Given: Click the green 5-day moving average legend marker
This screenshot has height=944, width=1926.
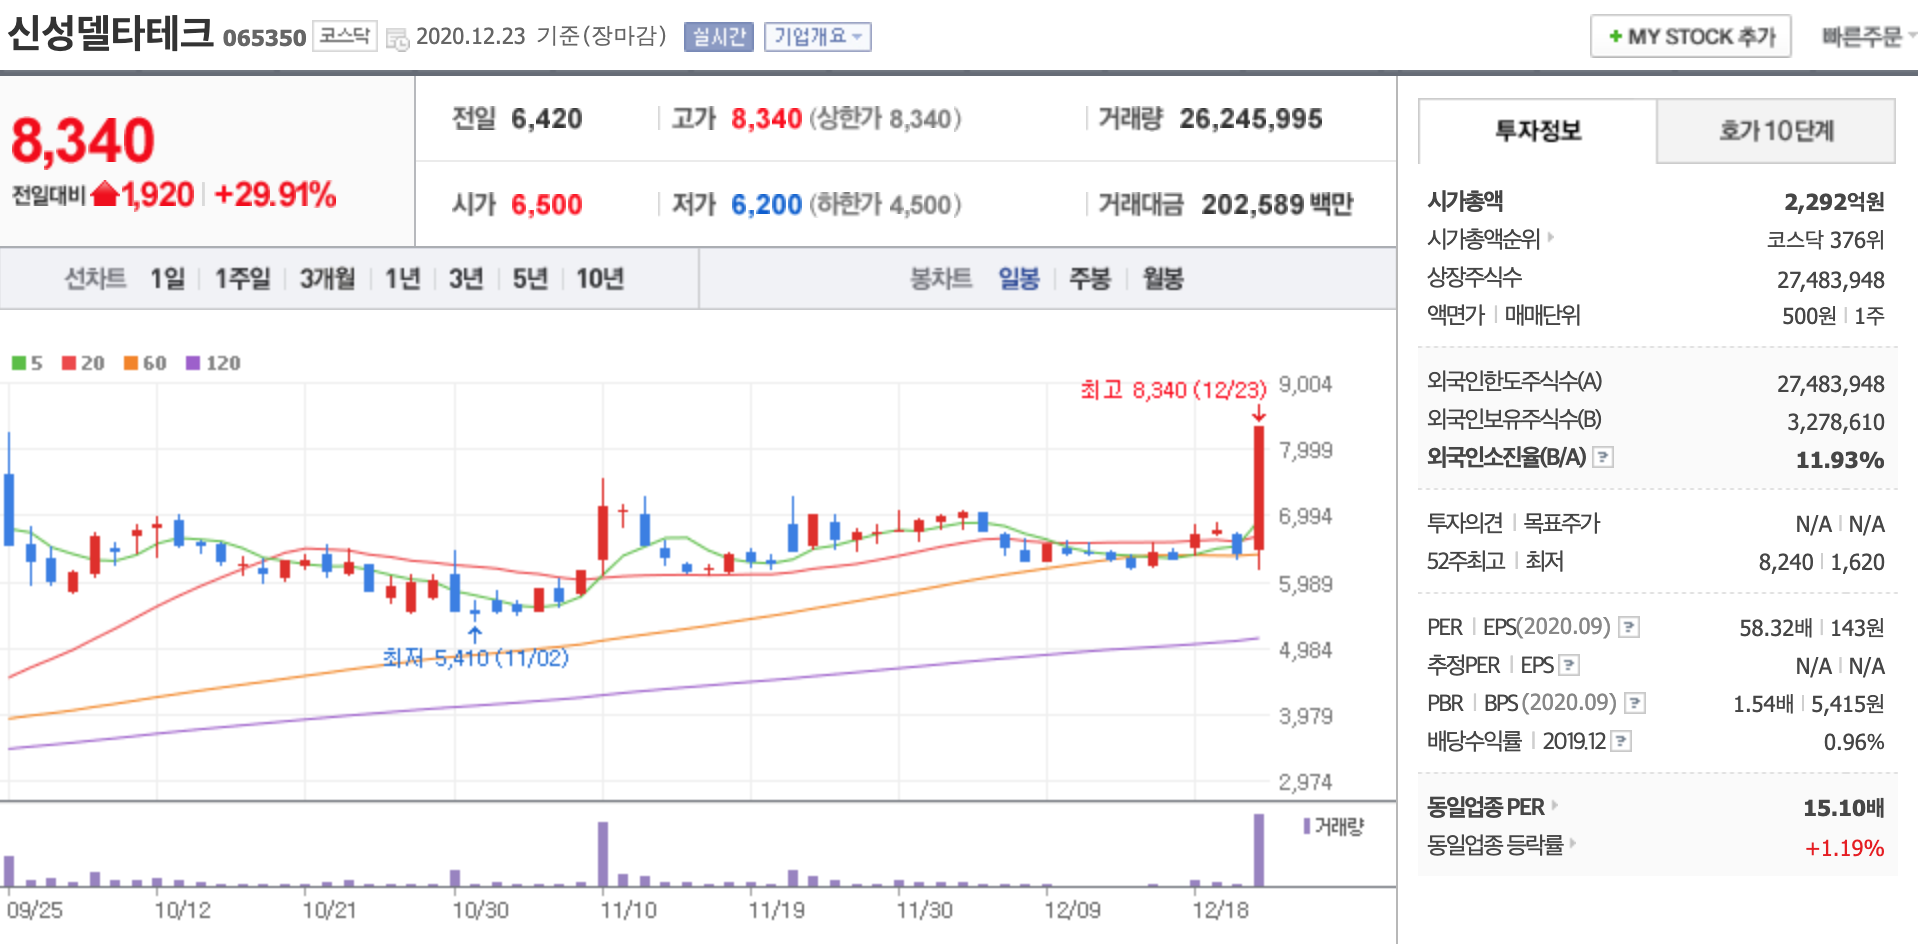Looking at the screenshot, I should coord(18,363).
